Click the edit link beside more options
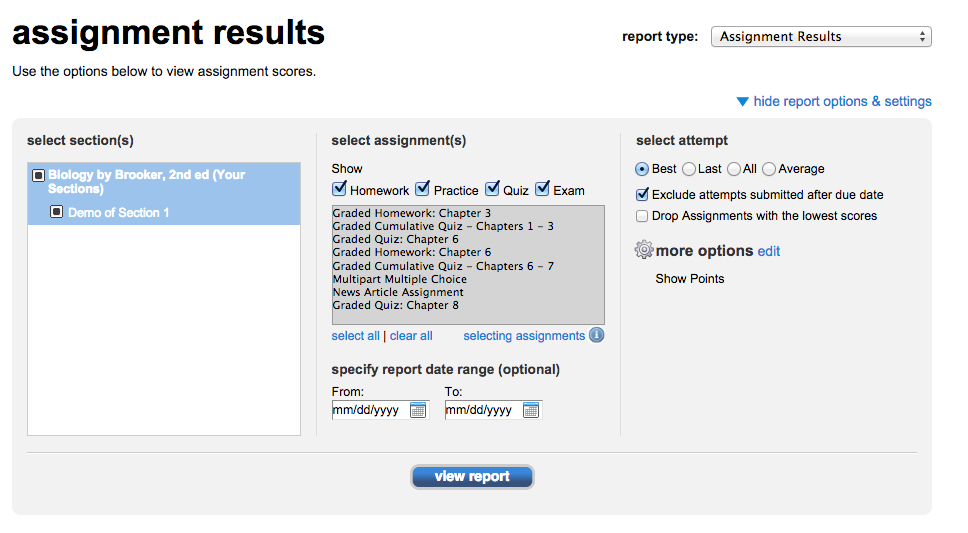The image size is (968, 533). [769, 251]
